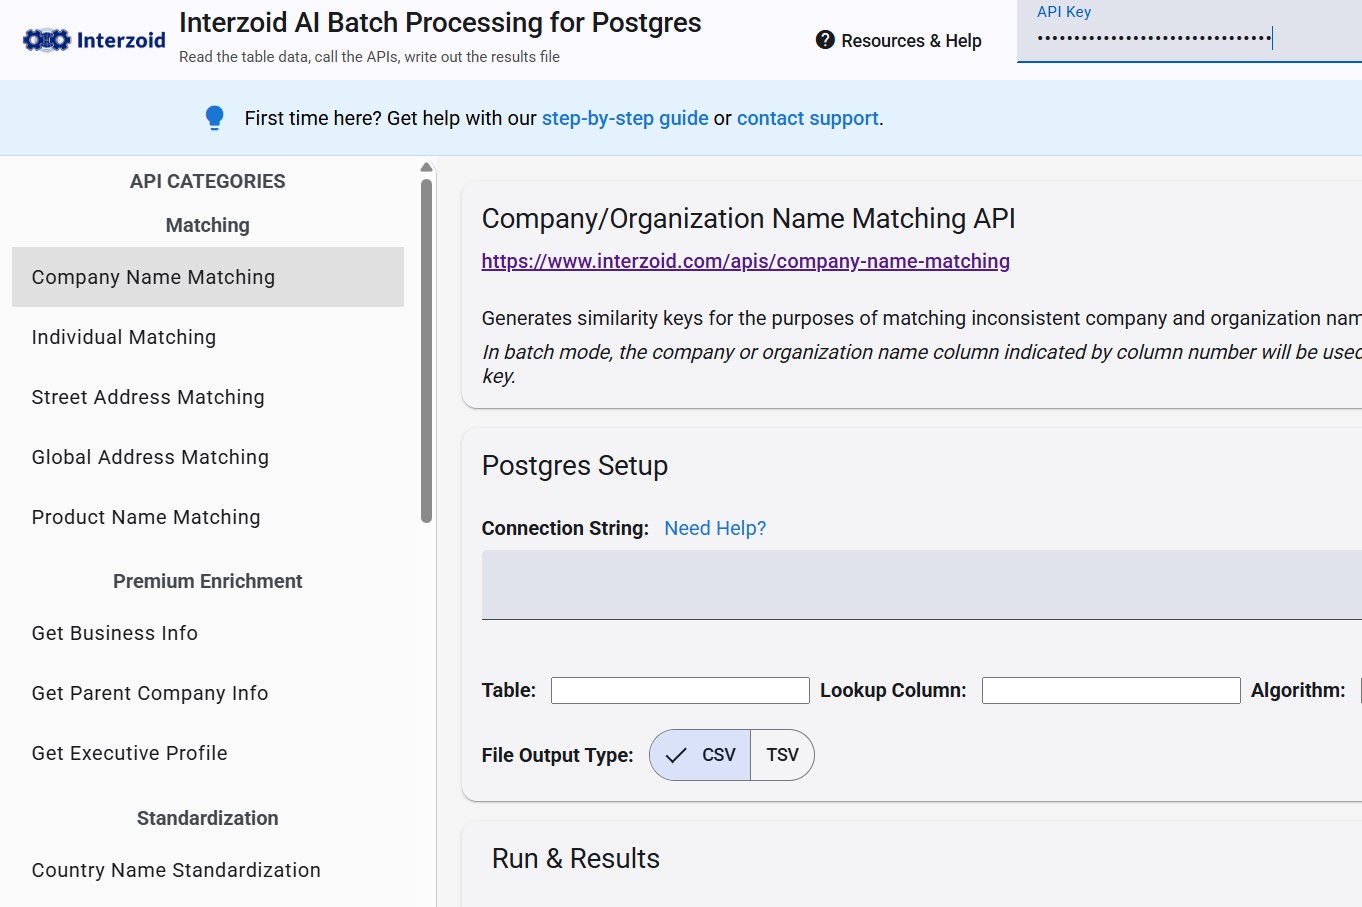Select Country Name Standardization
This screenshot has width=1362, height=907.
(x=176, y=870)
